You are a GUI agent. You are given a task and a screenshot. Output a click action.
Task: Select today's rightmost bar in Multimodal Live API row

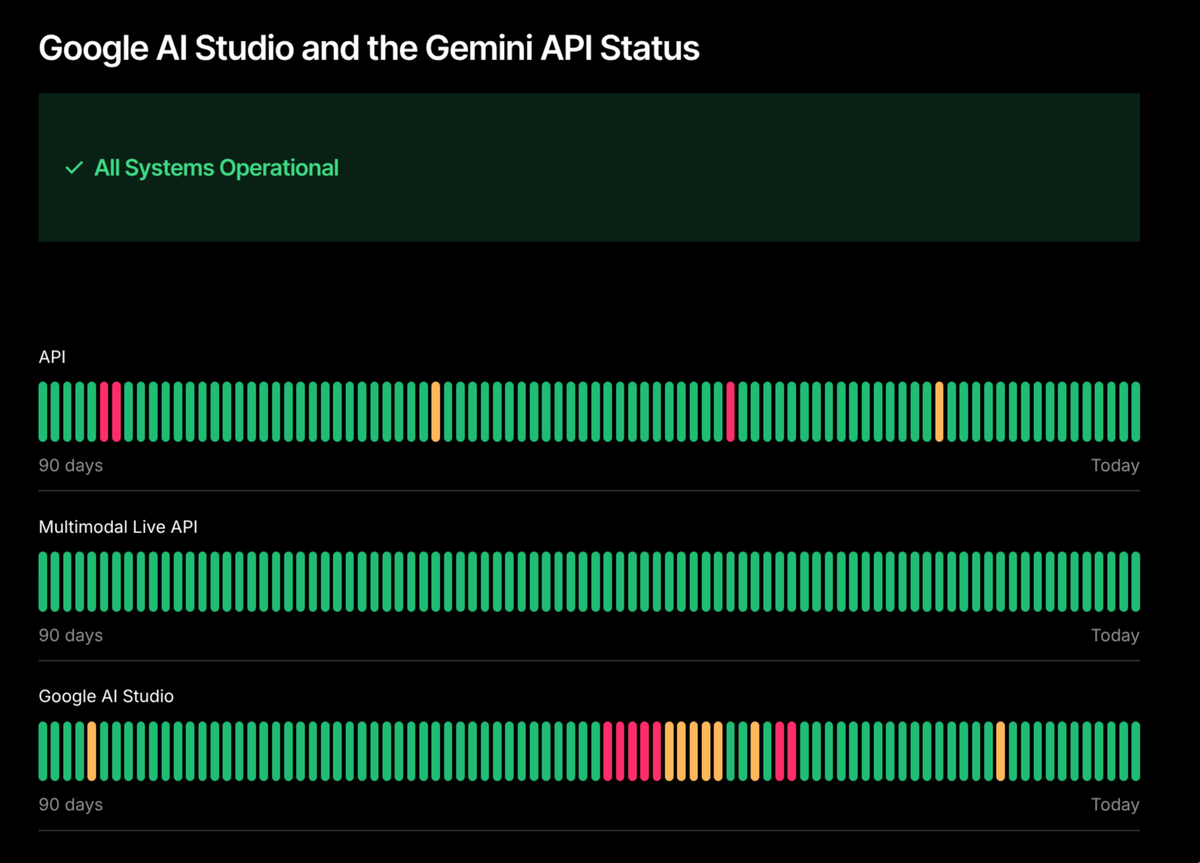tap(1135, 581)
